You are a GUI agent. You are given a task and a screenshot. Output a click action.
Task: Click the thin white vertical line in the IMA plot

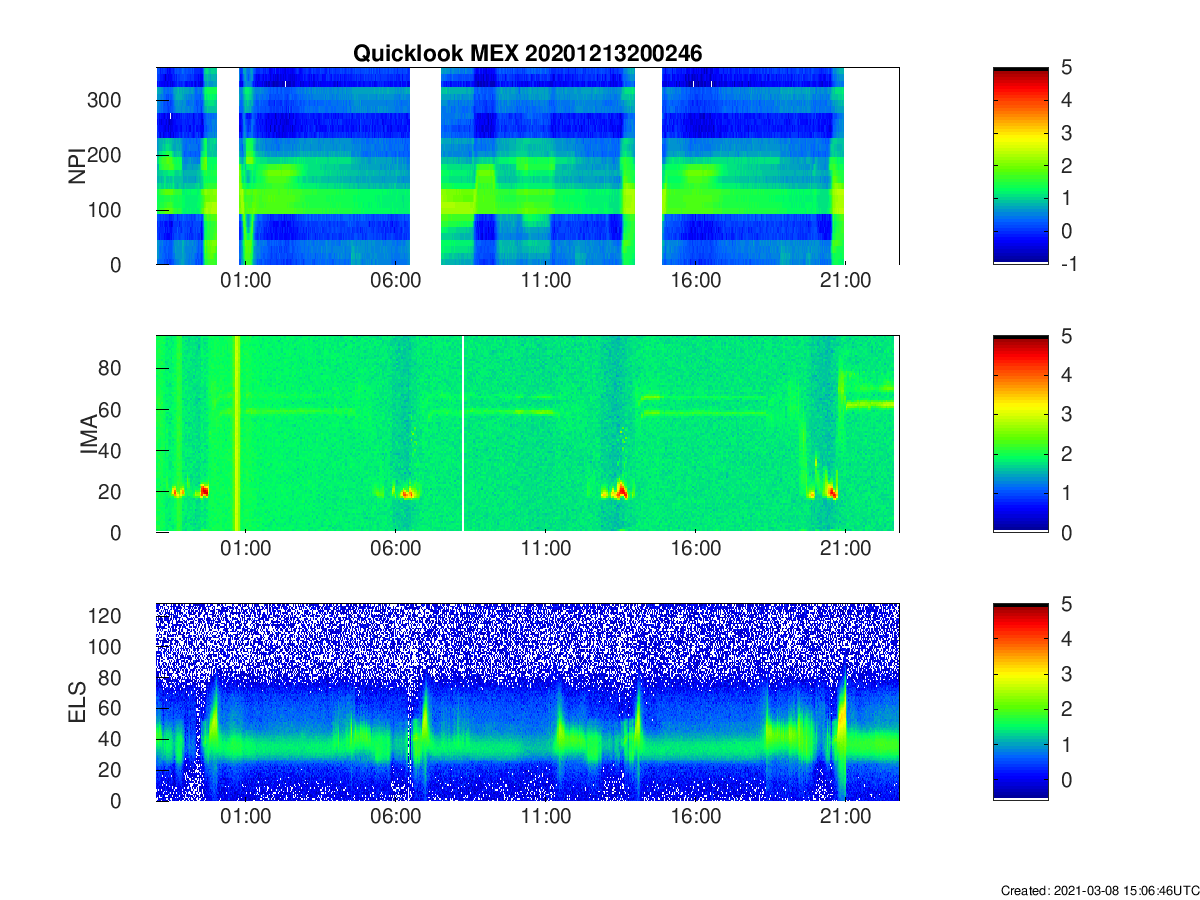tap(463, 434)
